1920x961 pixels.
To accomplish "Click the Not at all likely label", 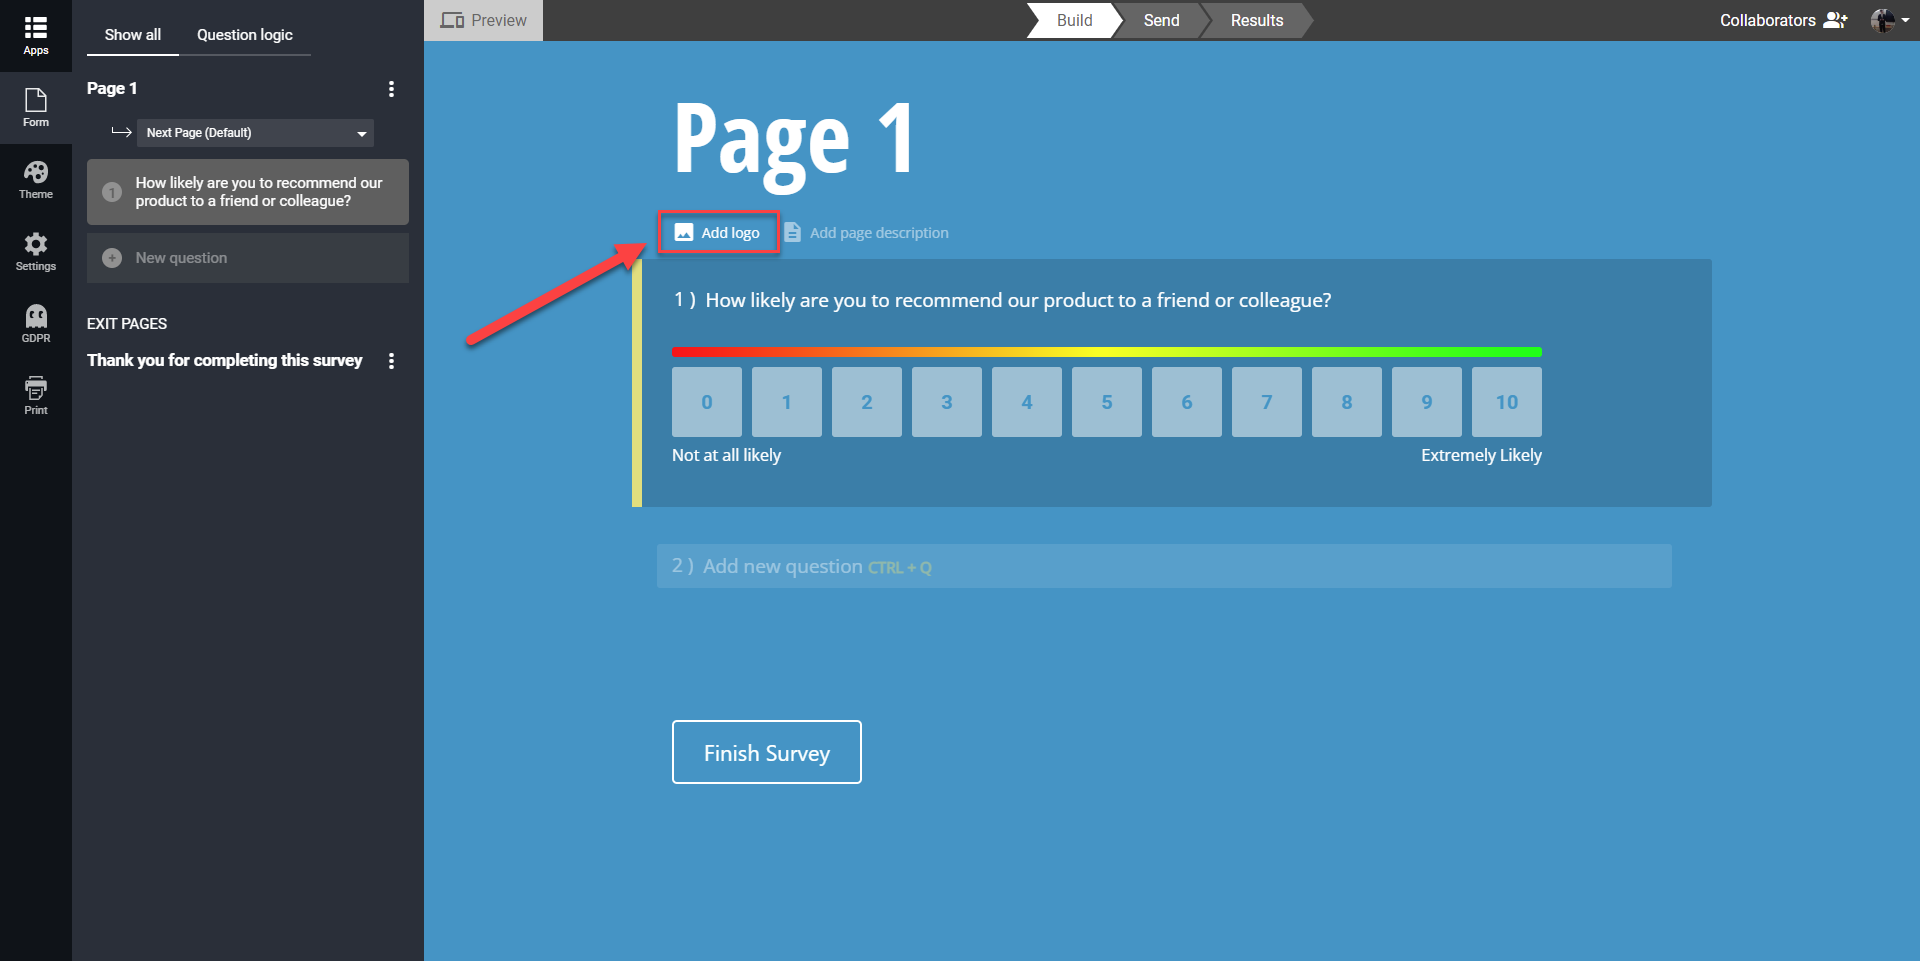I will [x=726, y=455].
